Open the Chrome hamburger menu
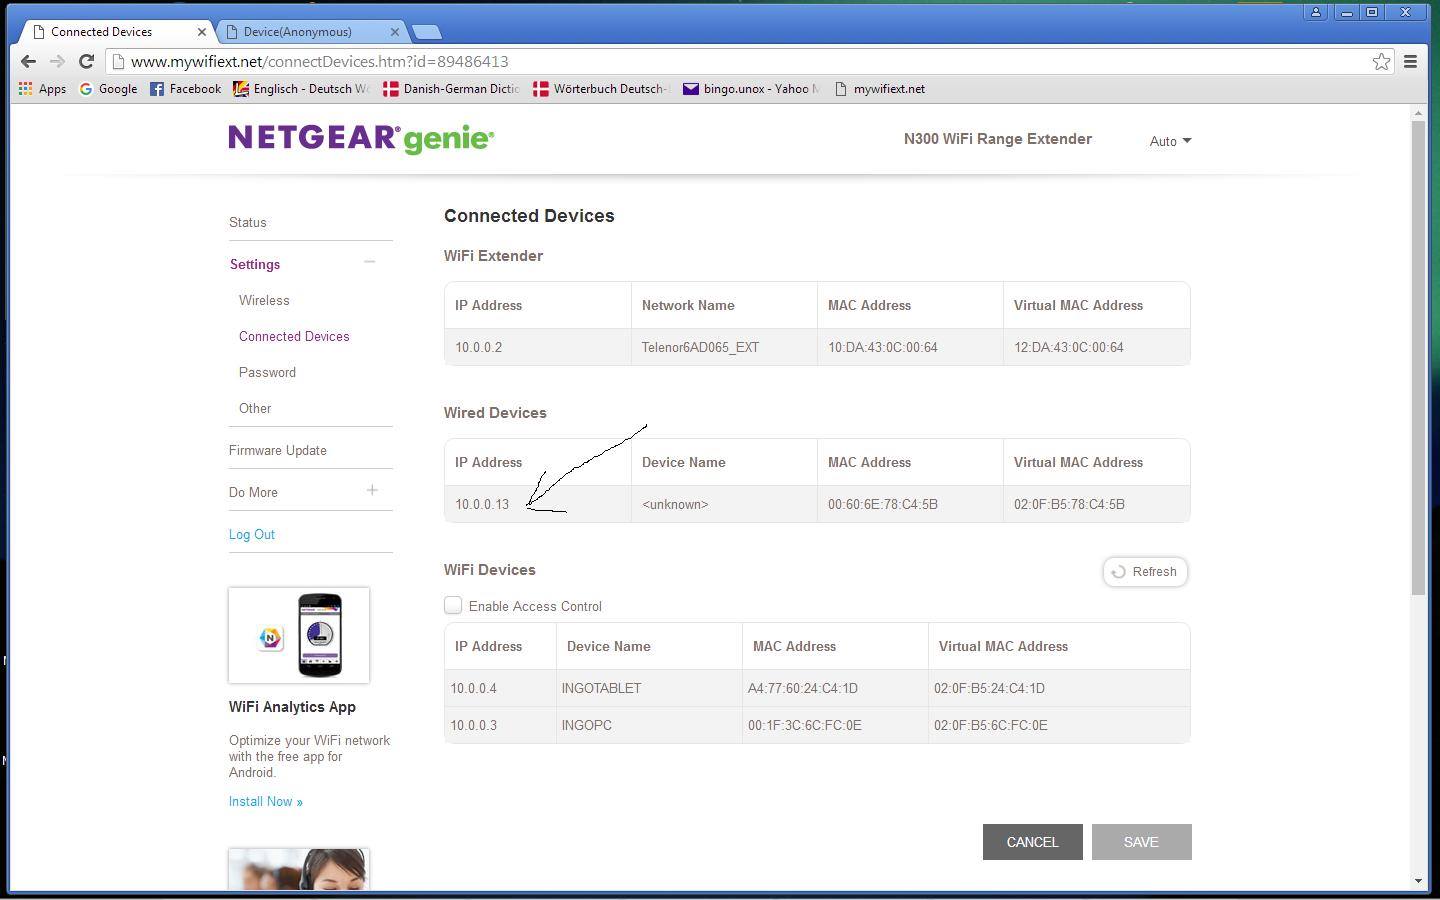Screen dimensions: 1440x900 pos(1411,62)
